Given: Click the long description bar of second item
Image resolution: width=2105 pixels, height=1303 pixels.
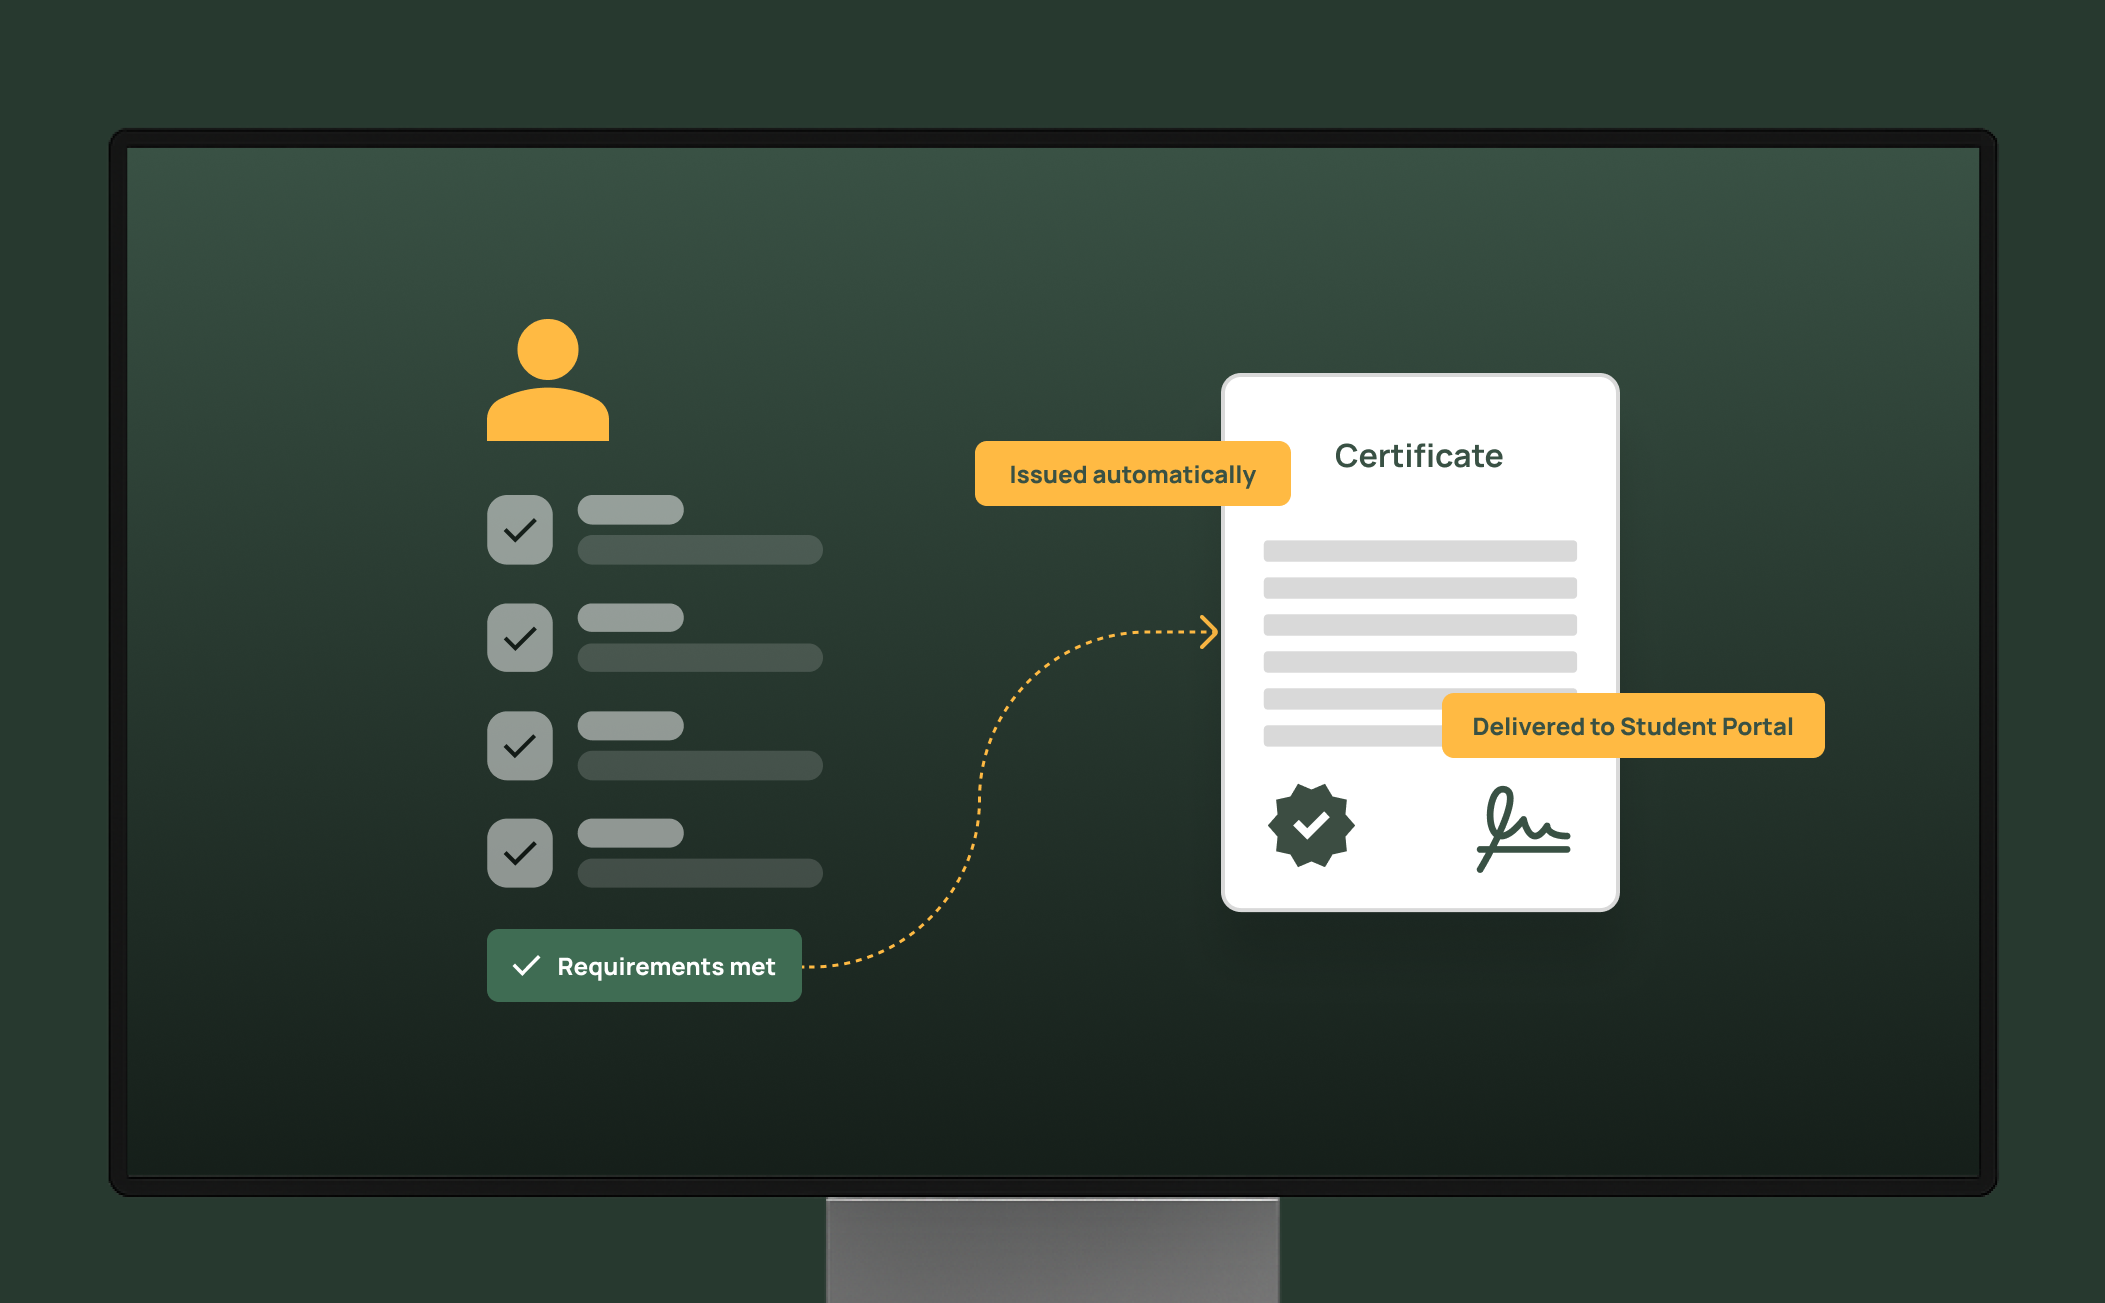Looking at the screenshot, I should [700, 658].
